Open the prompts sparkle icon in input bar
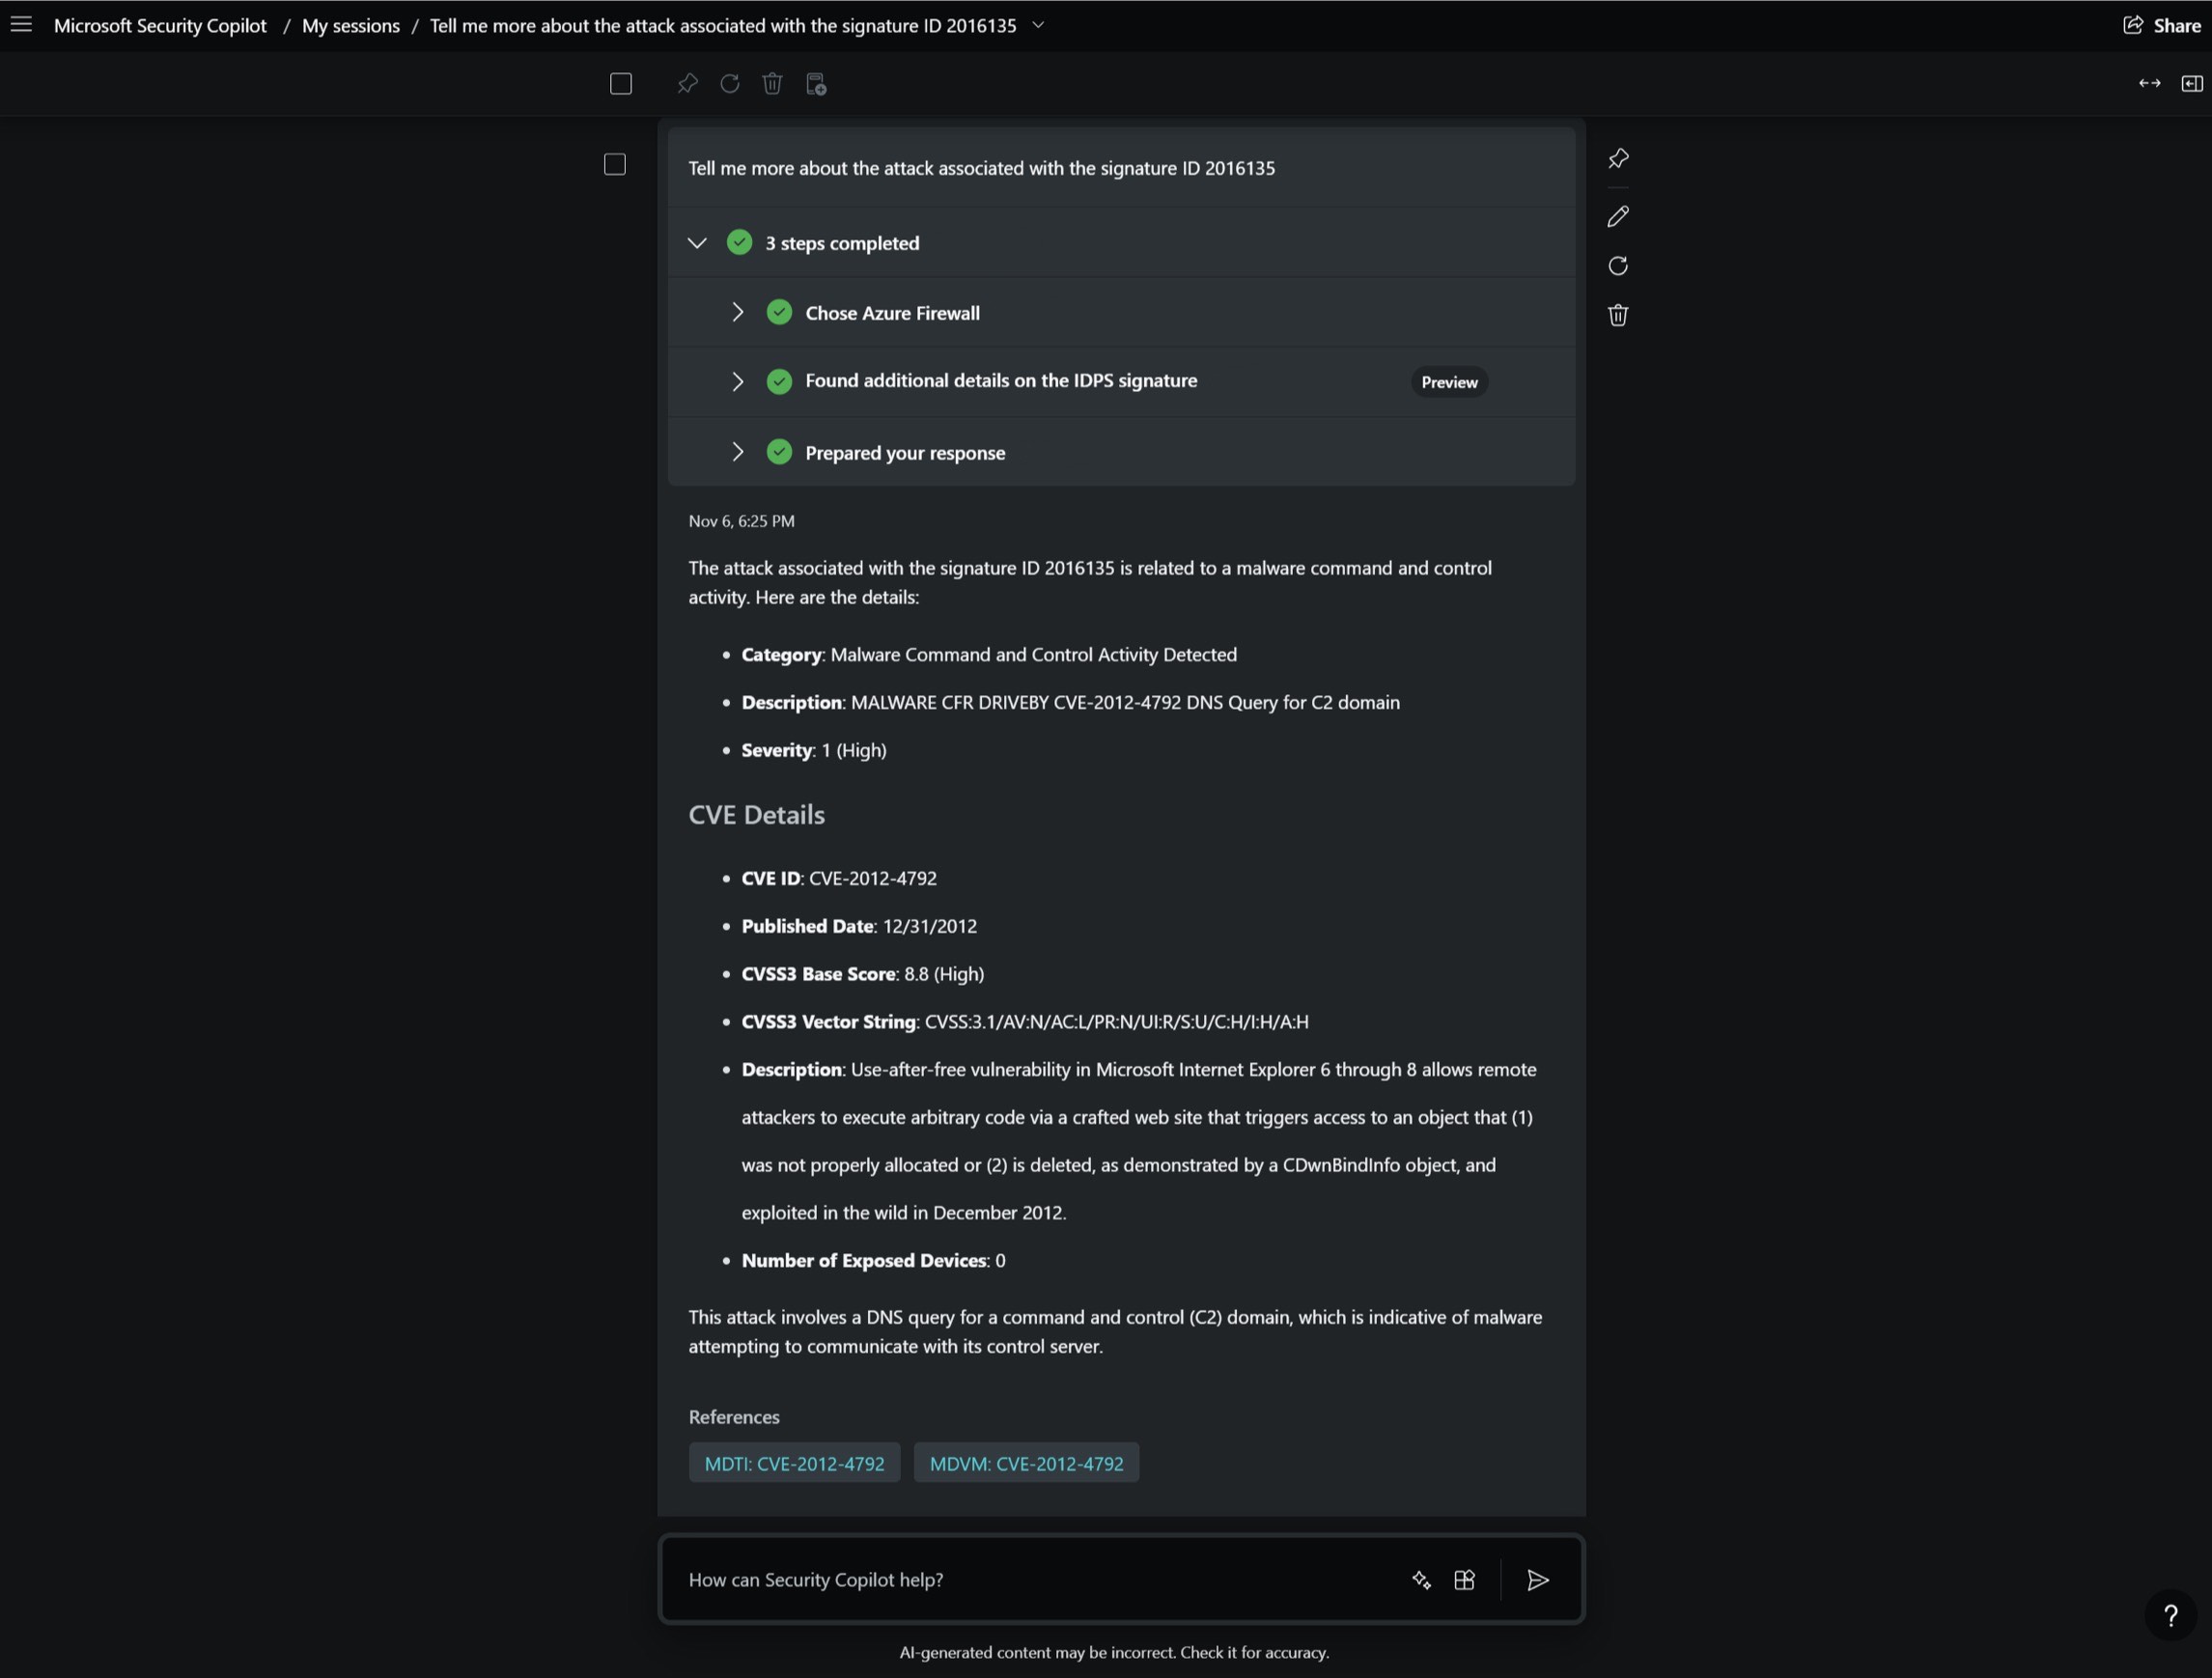 pyautogui.click(x=1421, y=1580)
